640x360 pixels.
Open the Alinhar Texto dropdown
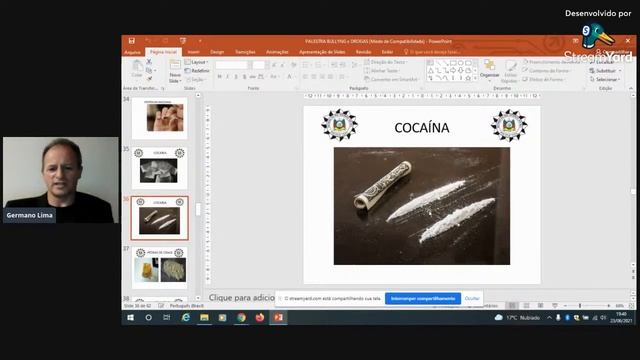(x=381, y=71)
